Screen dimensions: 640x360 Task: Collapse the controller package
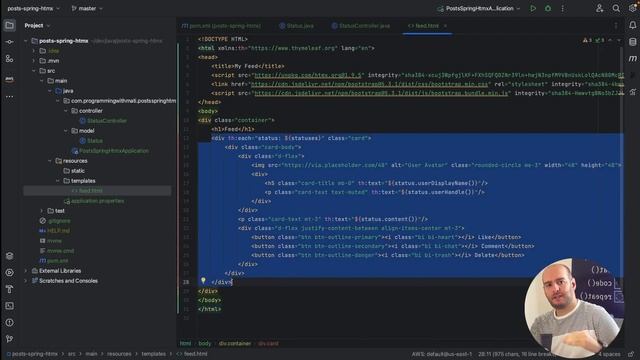[x=66, y=111]
